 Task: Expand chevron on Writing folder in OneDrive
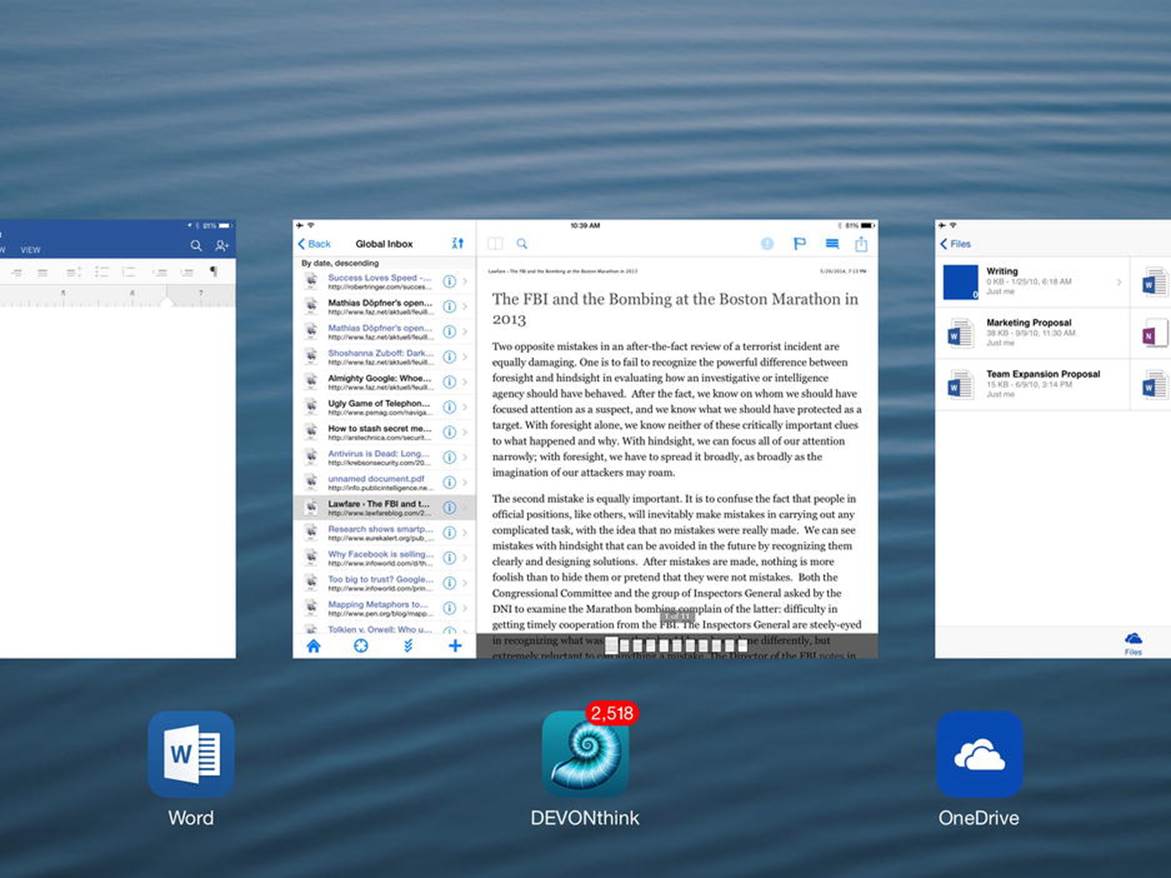(x=1119, y=282)
